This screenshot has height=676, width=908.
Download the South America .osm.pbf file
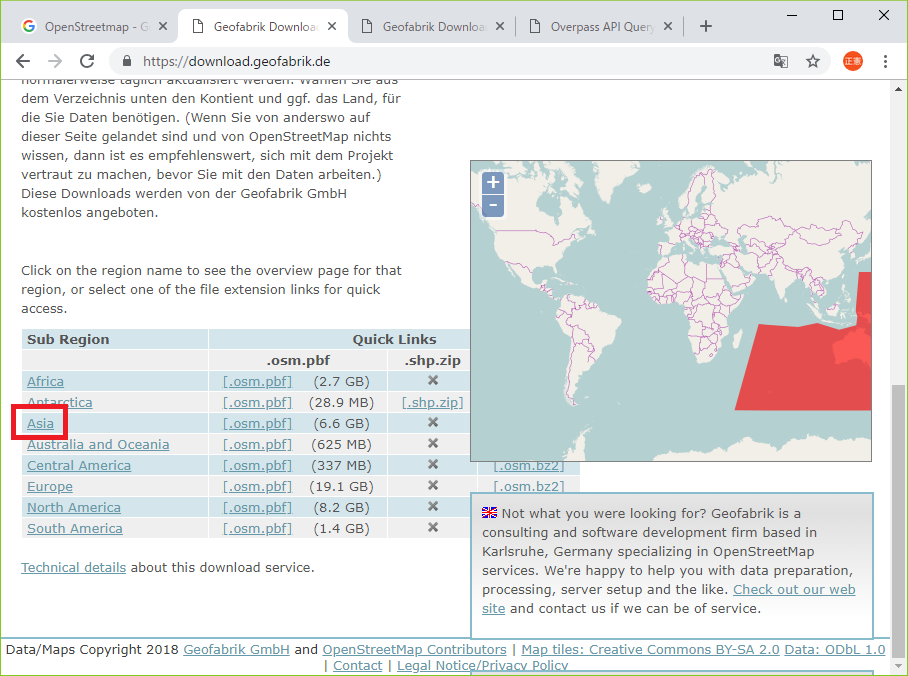[x=257, y=528]
